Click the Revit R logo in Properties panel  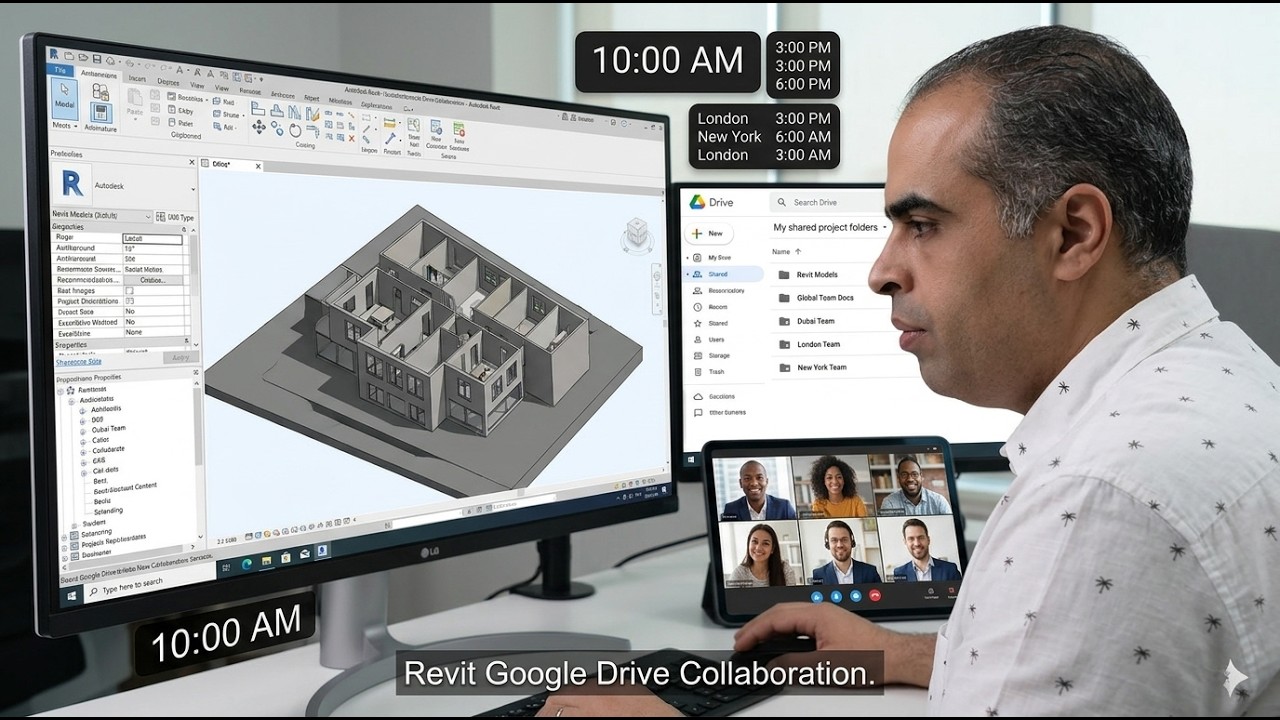[72, 183]
